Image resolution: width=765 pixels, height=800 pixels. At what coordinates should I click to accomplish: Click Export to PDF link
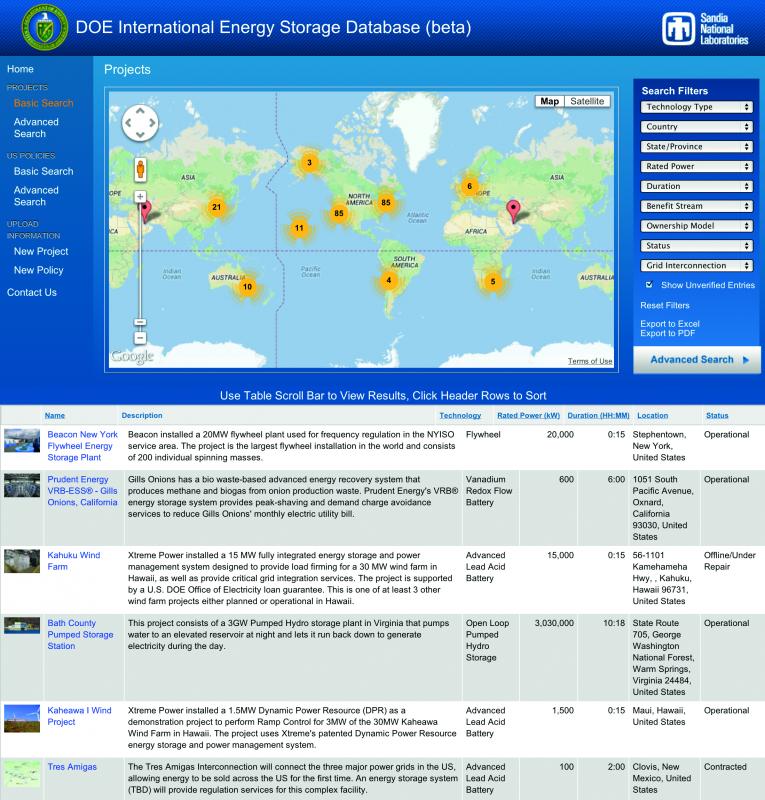[668, 334]
